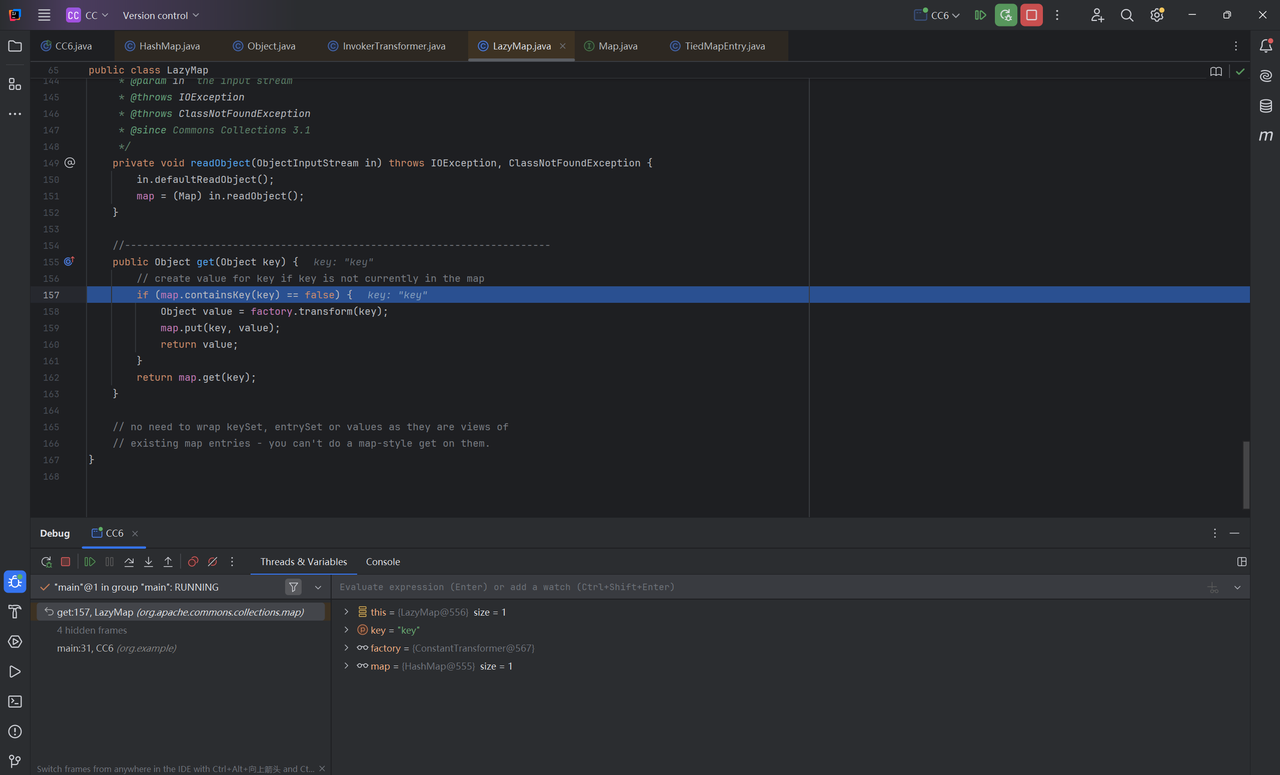Click Step Out in debug toolbar
This screenshot has height=775, width=1280.
(168, 562)
